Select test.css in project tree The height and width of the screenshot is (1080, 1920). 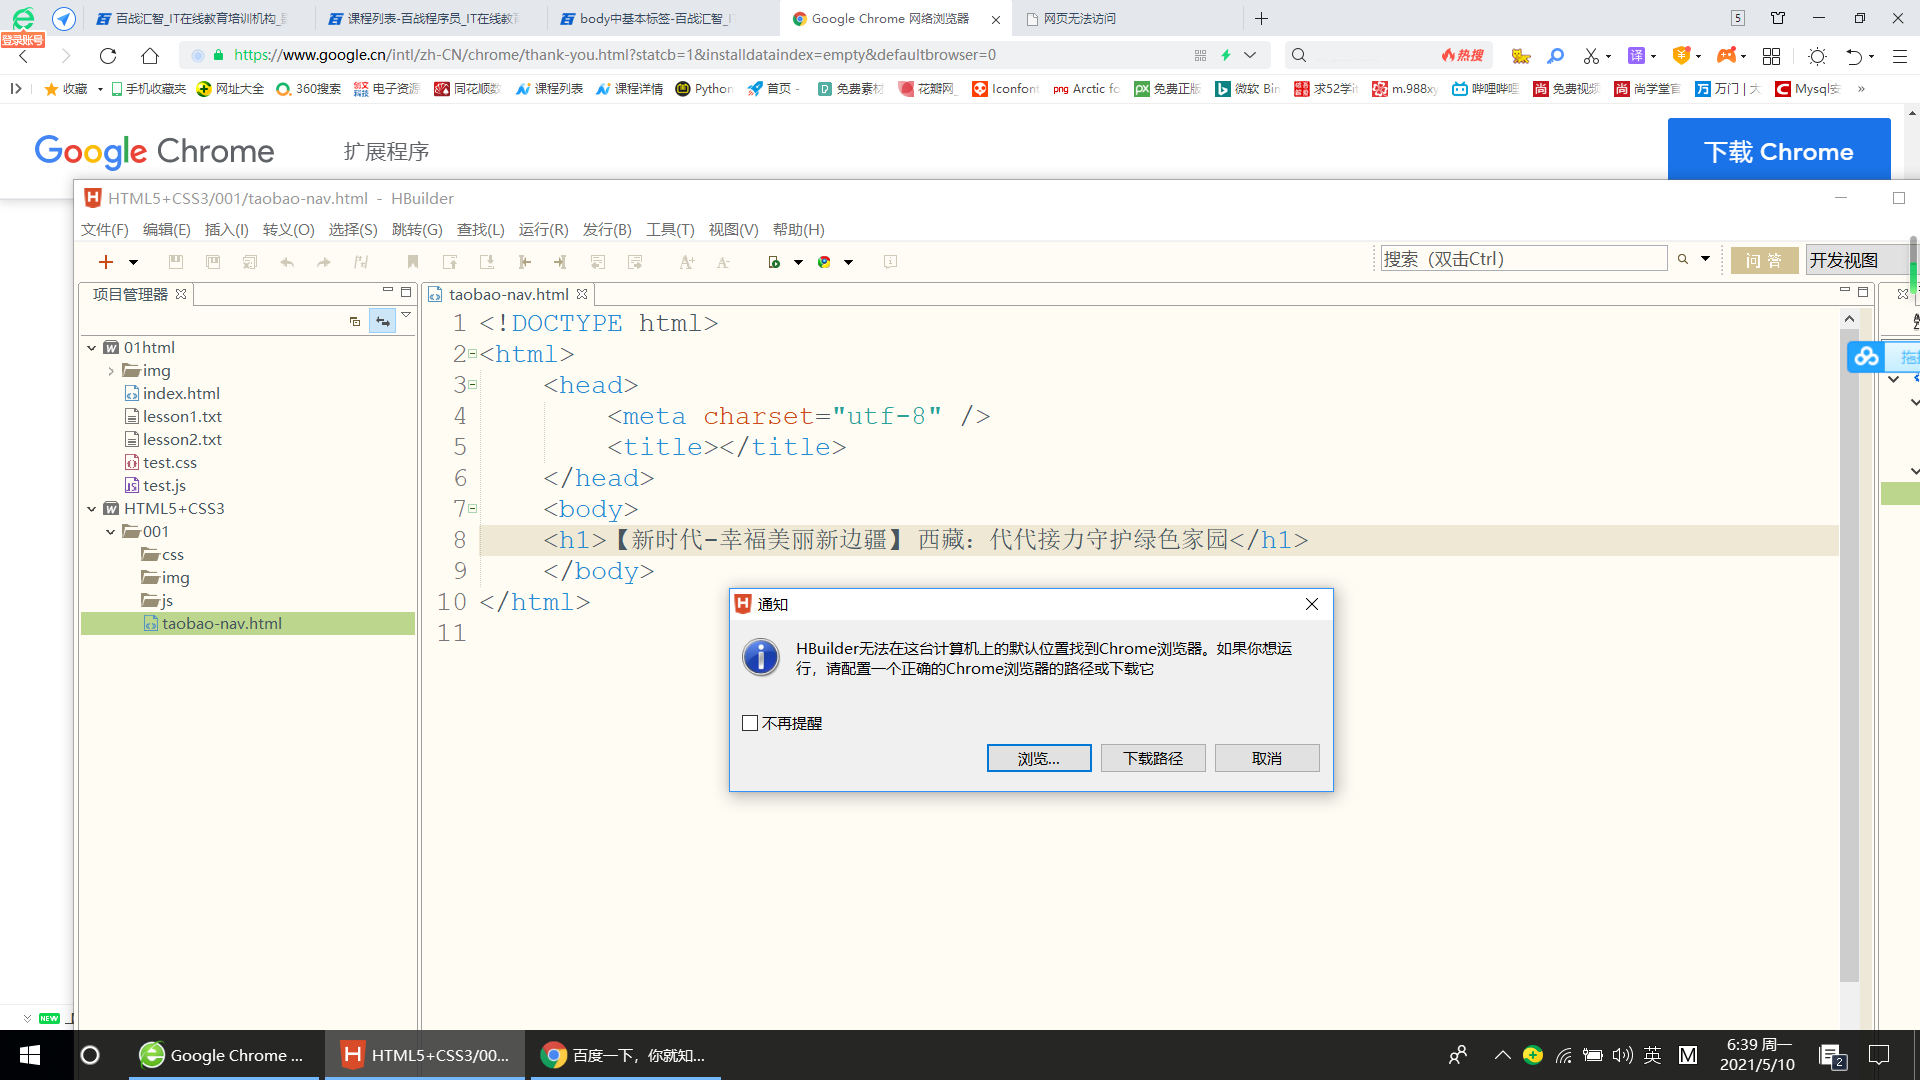click(169, 463)
